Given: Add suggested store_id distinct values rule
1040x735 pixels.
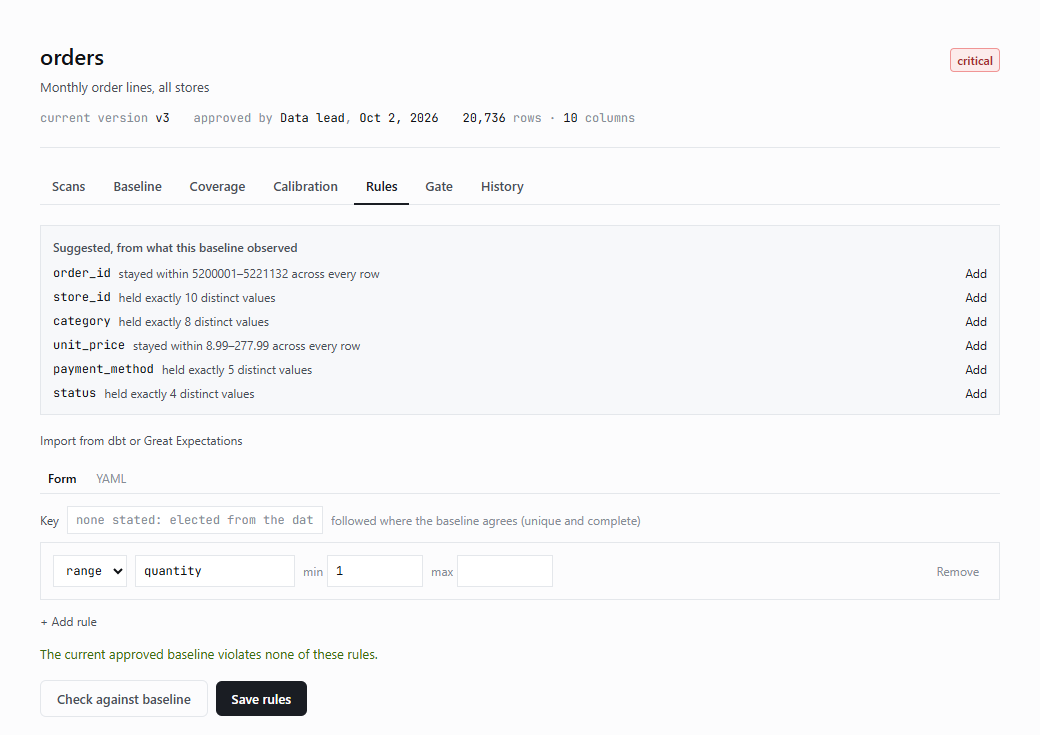Looking at the screenshot, I should [976, 298].
